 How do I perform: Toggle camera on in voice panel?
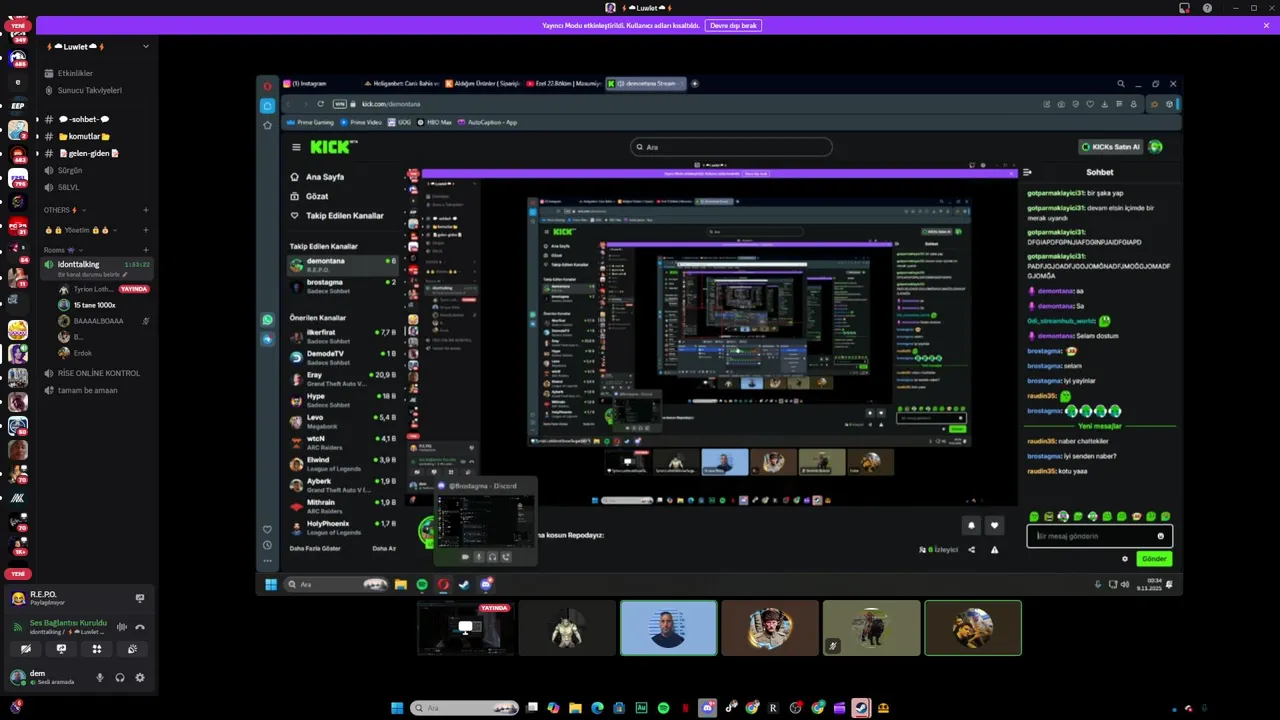click(x=26, y=649)
